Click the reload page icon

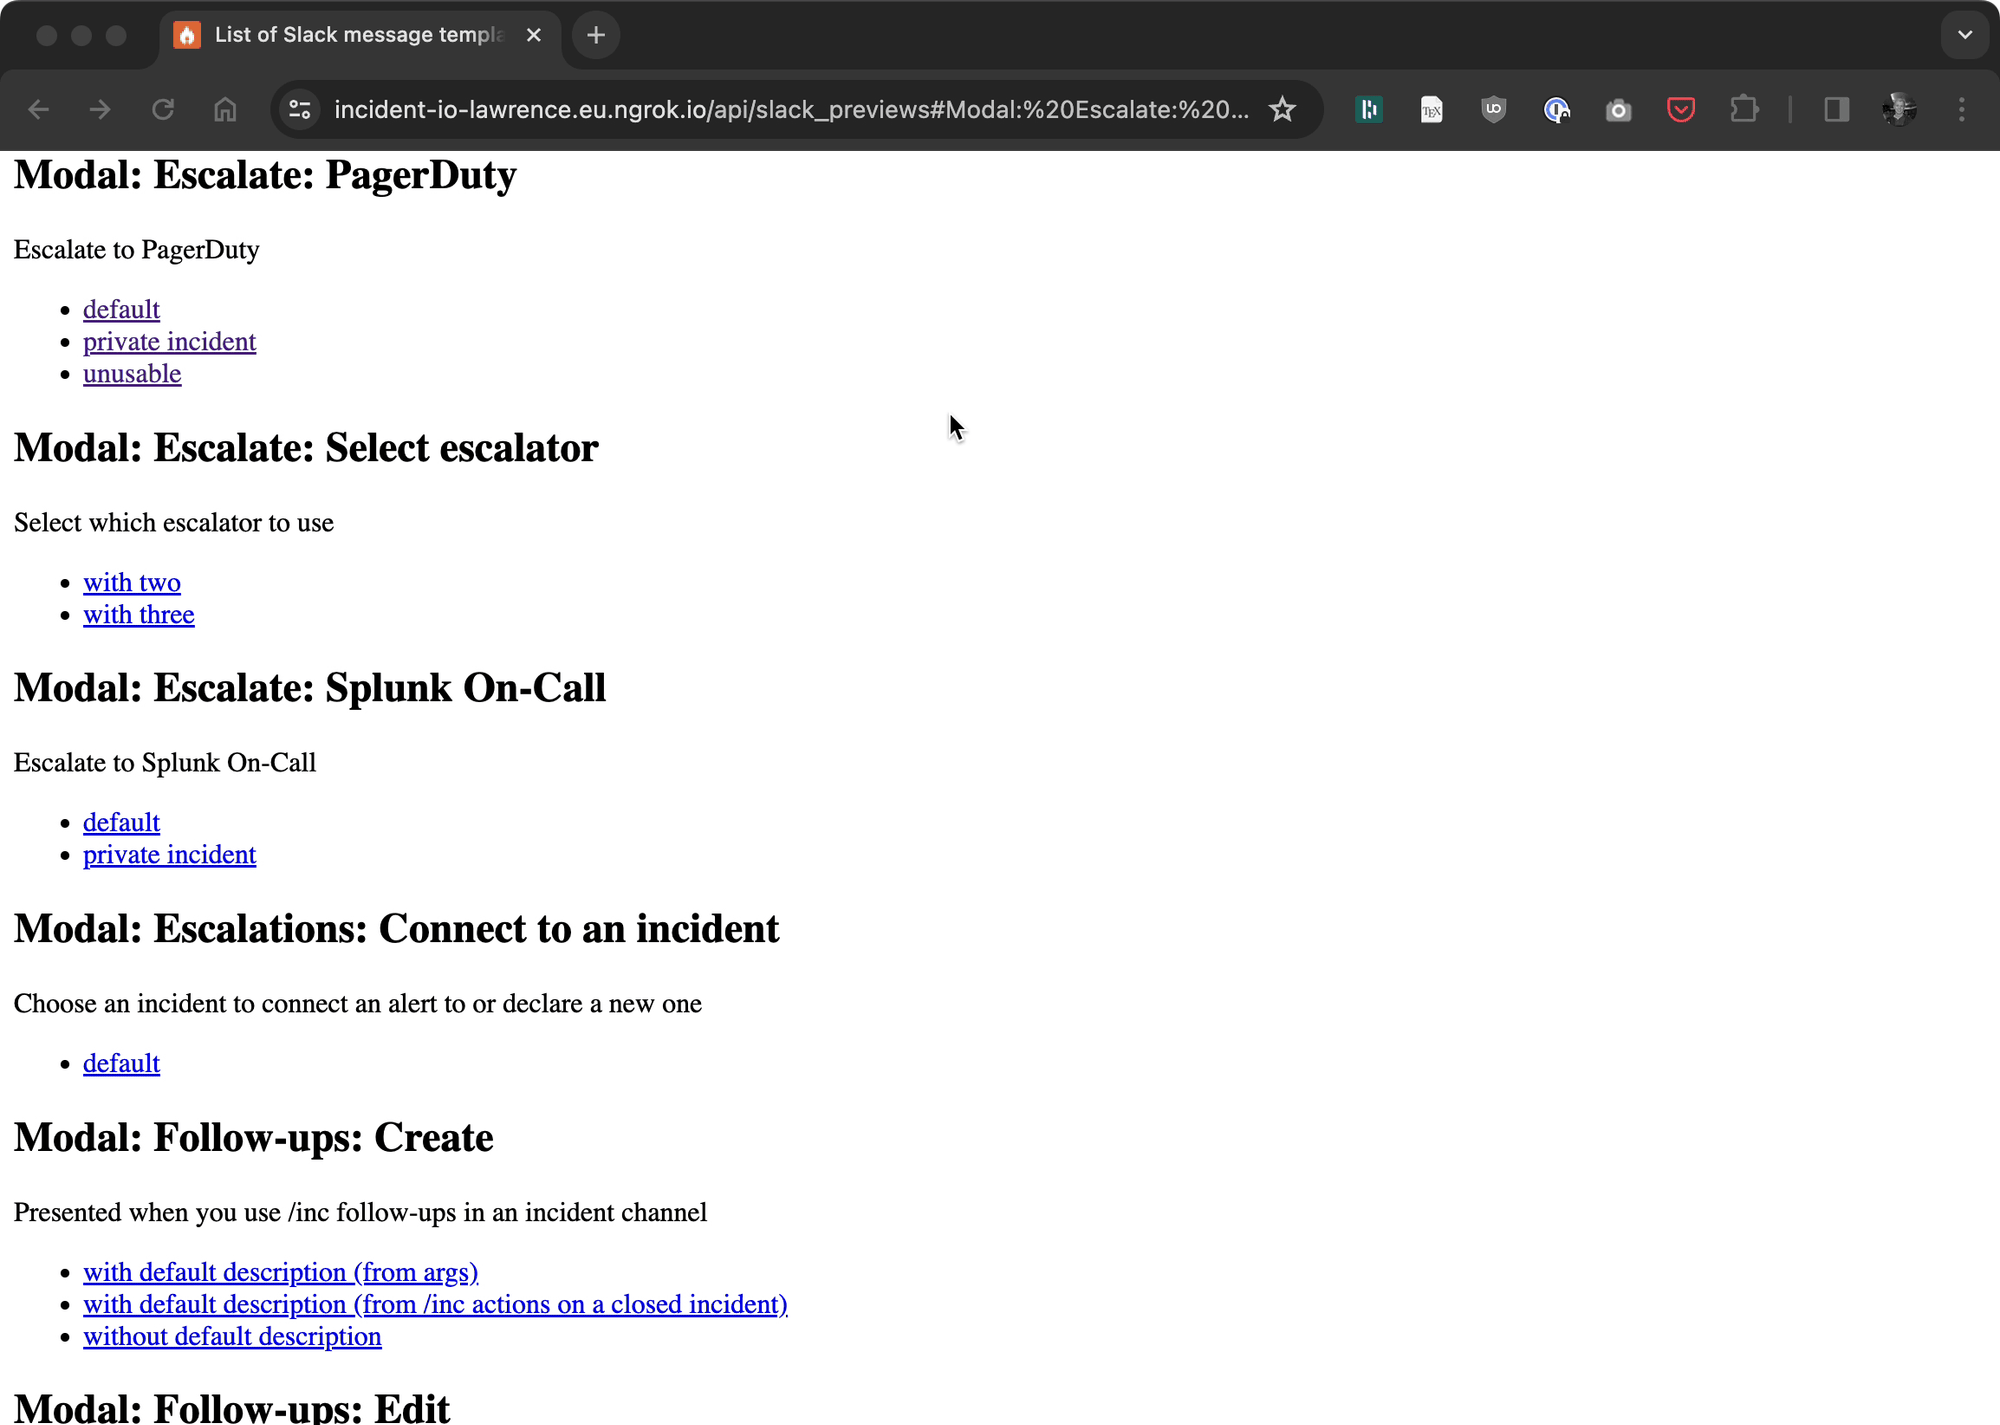coord(163,110)
